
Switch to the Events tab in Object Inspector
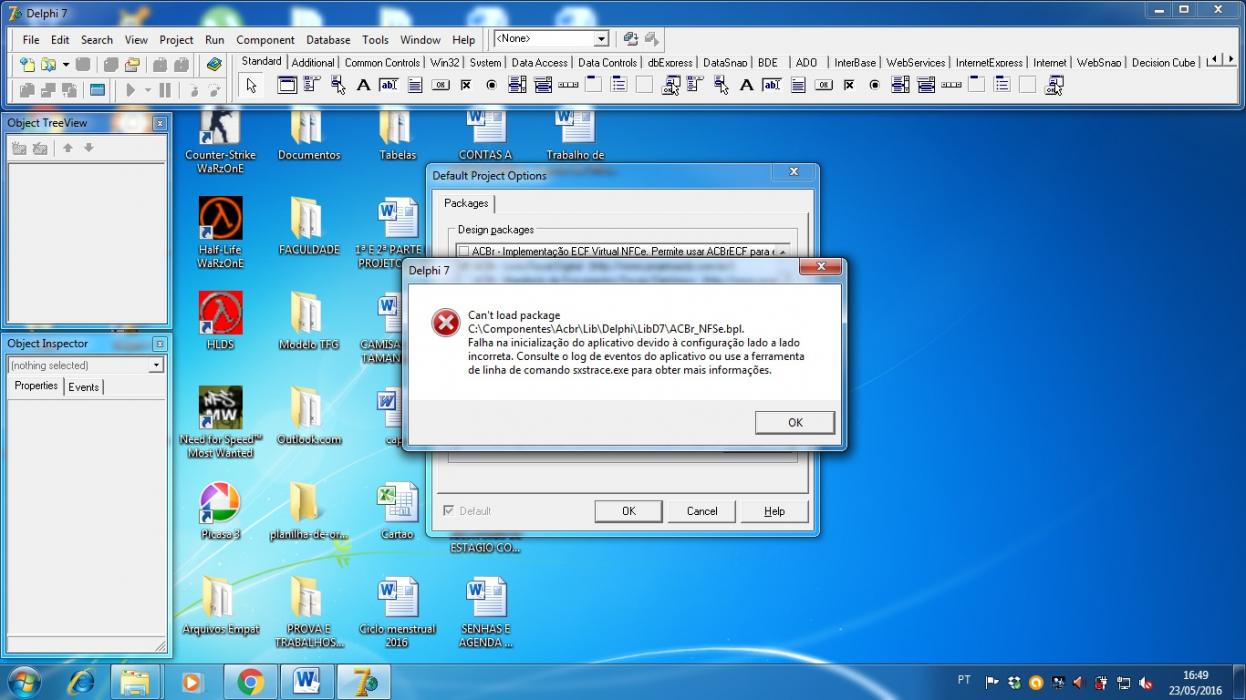point(84,387)
